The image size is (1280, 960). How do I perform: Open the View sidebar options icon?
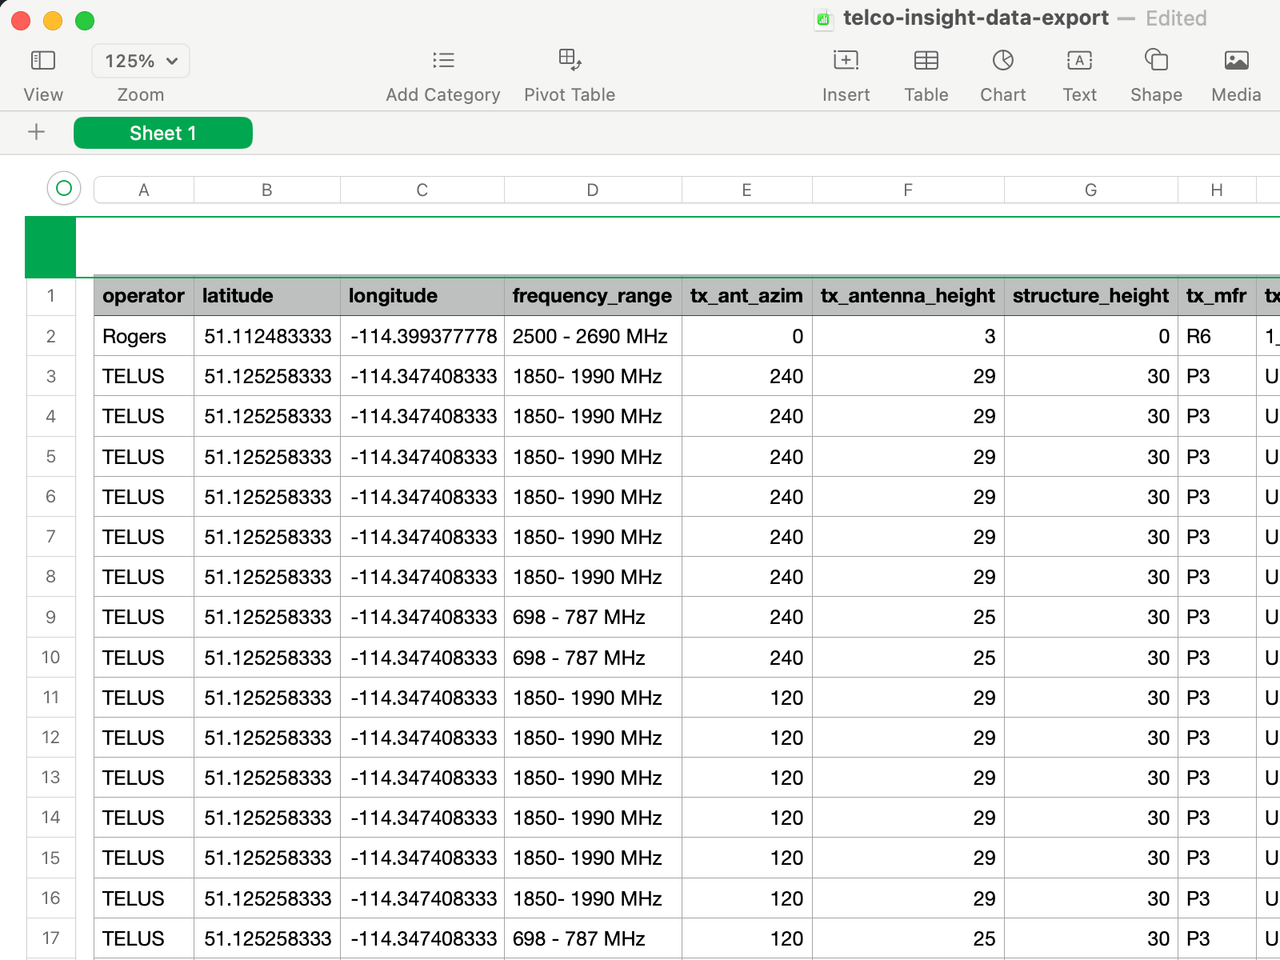click(43, 61)
